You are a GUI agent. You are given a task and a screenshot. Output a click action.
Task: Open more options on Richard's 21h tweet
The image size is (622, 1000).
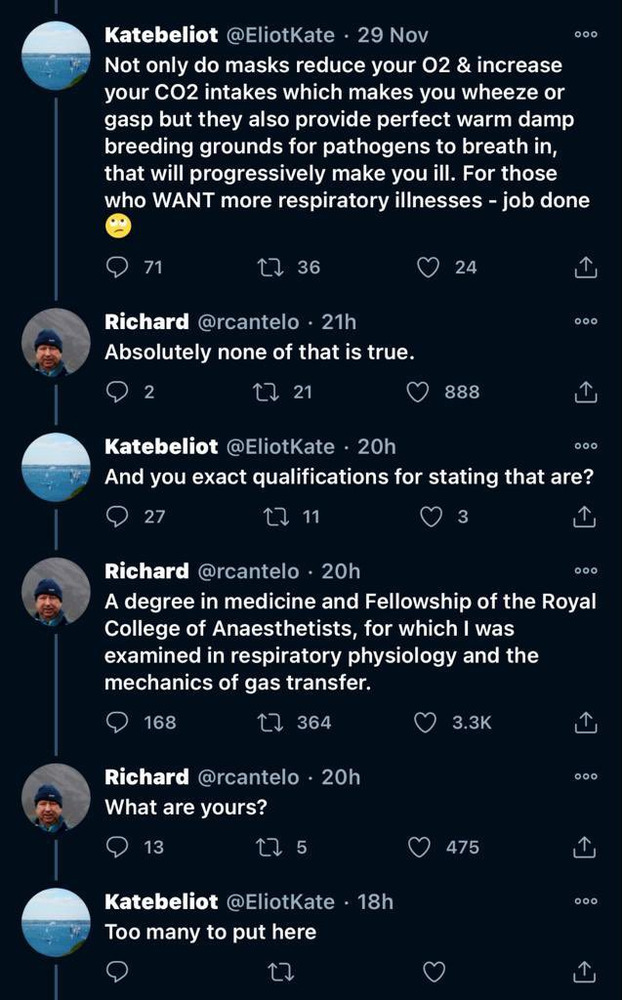586,321
